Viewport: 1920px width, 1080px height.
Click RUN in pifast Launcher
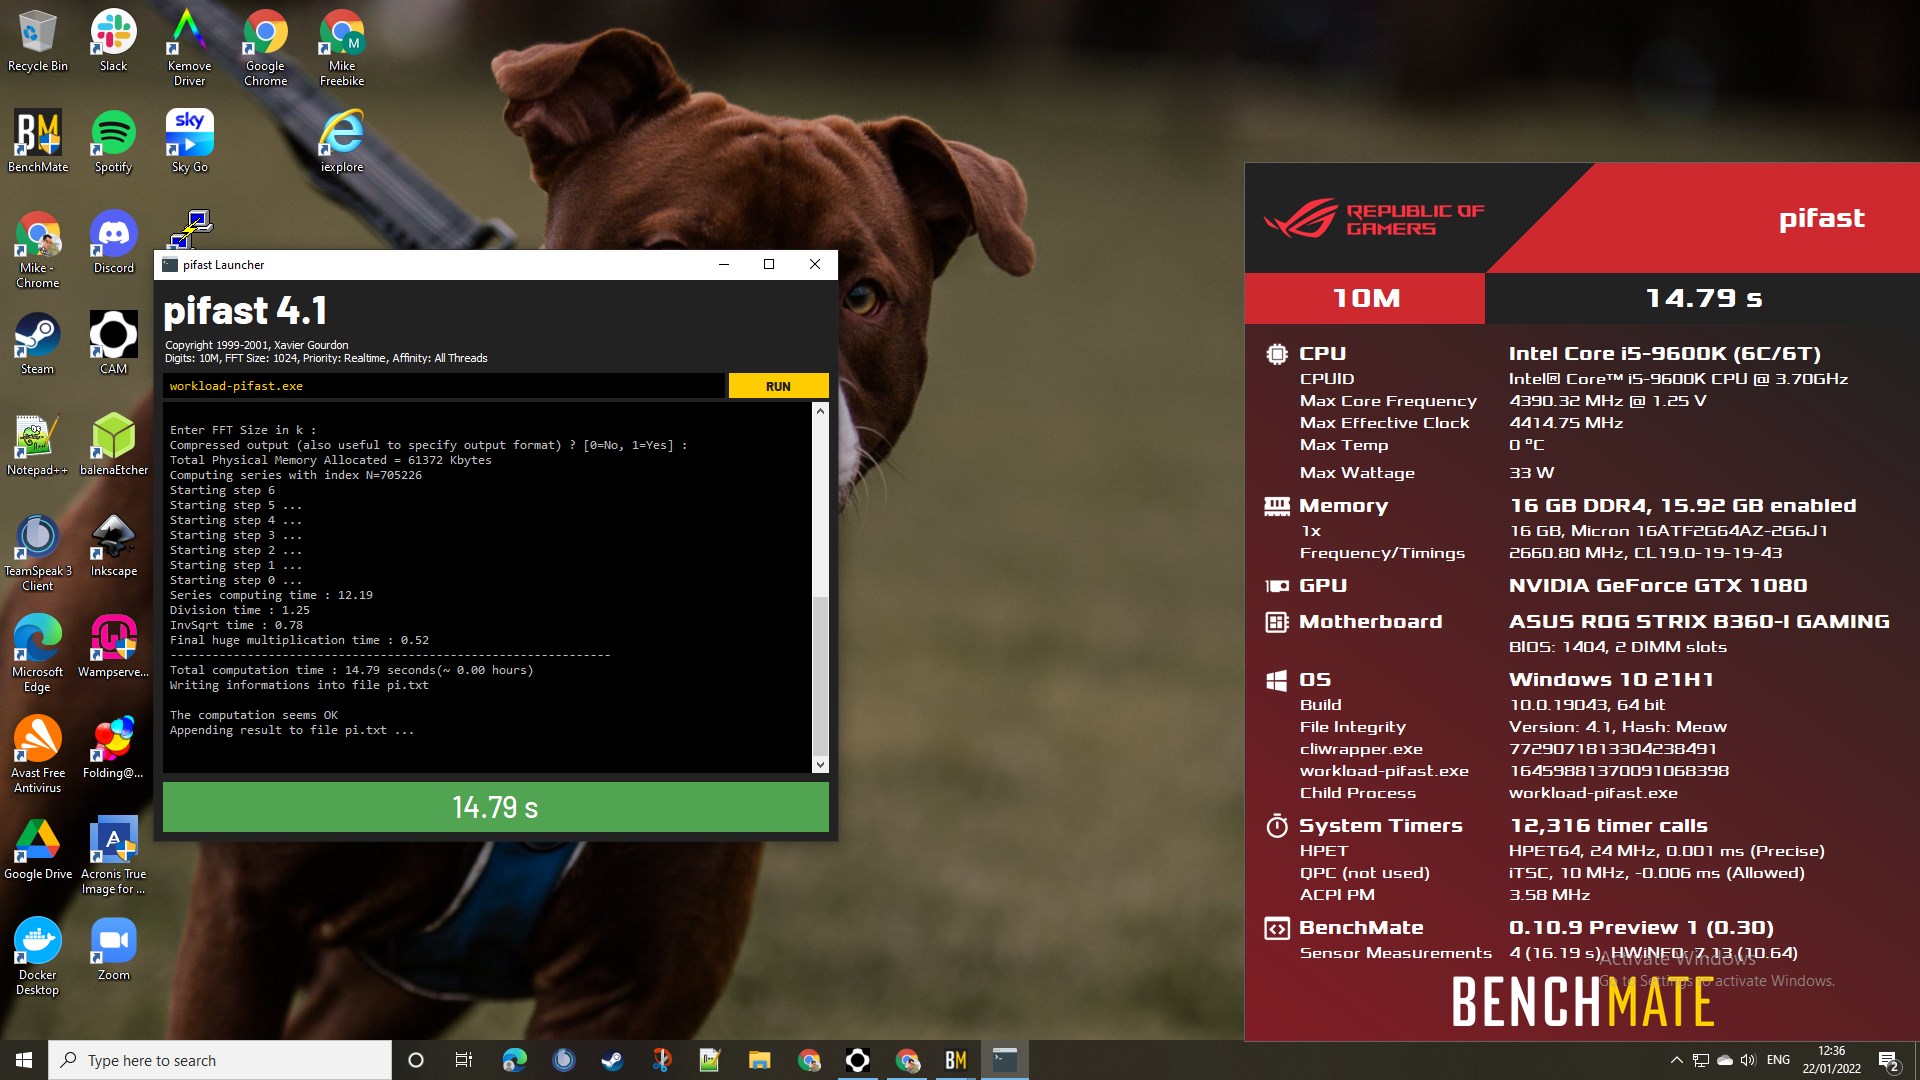[x=778, y=386]
